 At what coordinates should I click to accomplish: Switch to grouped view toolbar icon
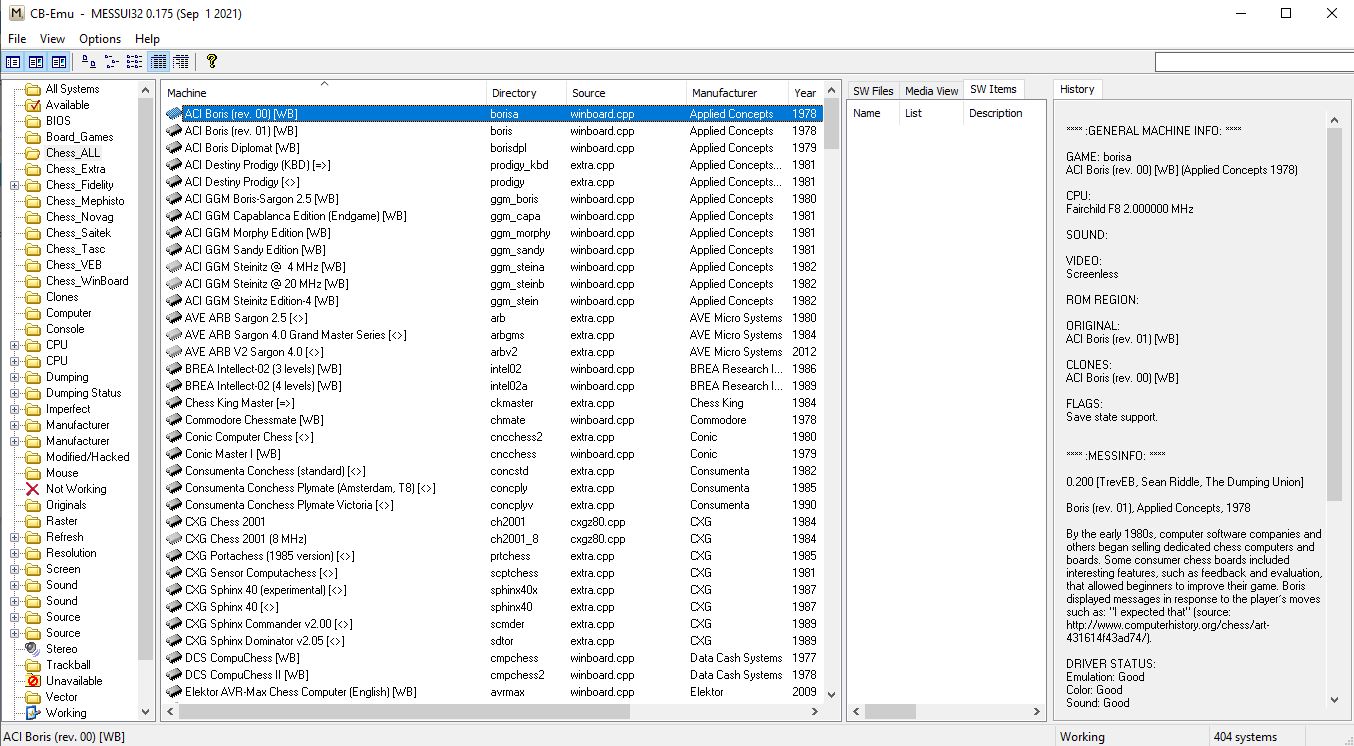tap(181, 62)
